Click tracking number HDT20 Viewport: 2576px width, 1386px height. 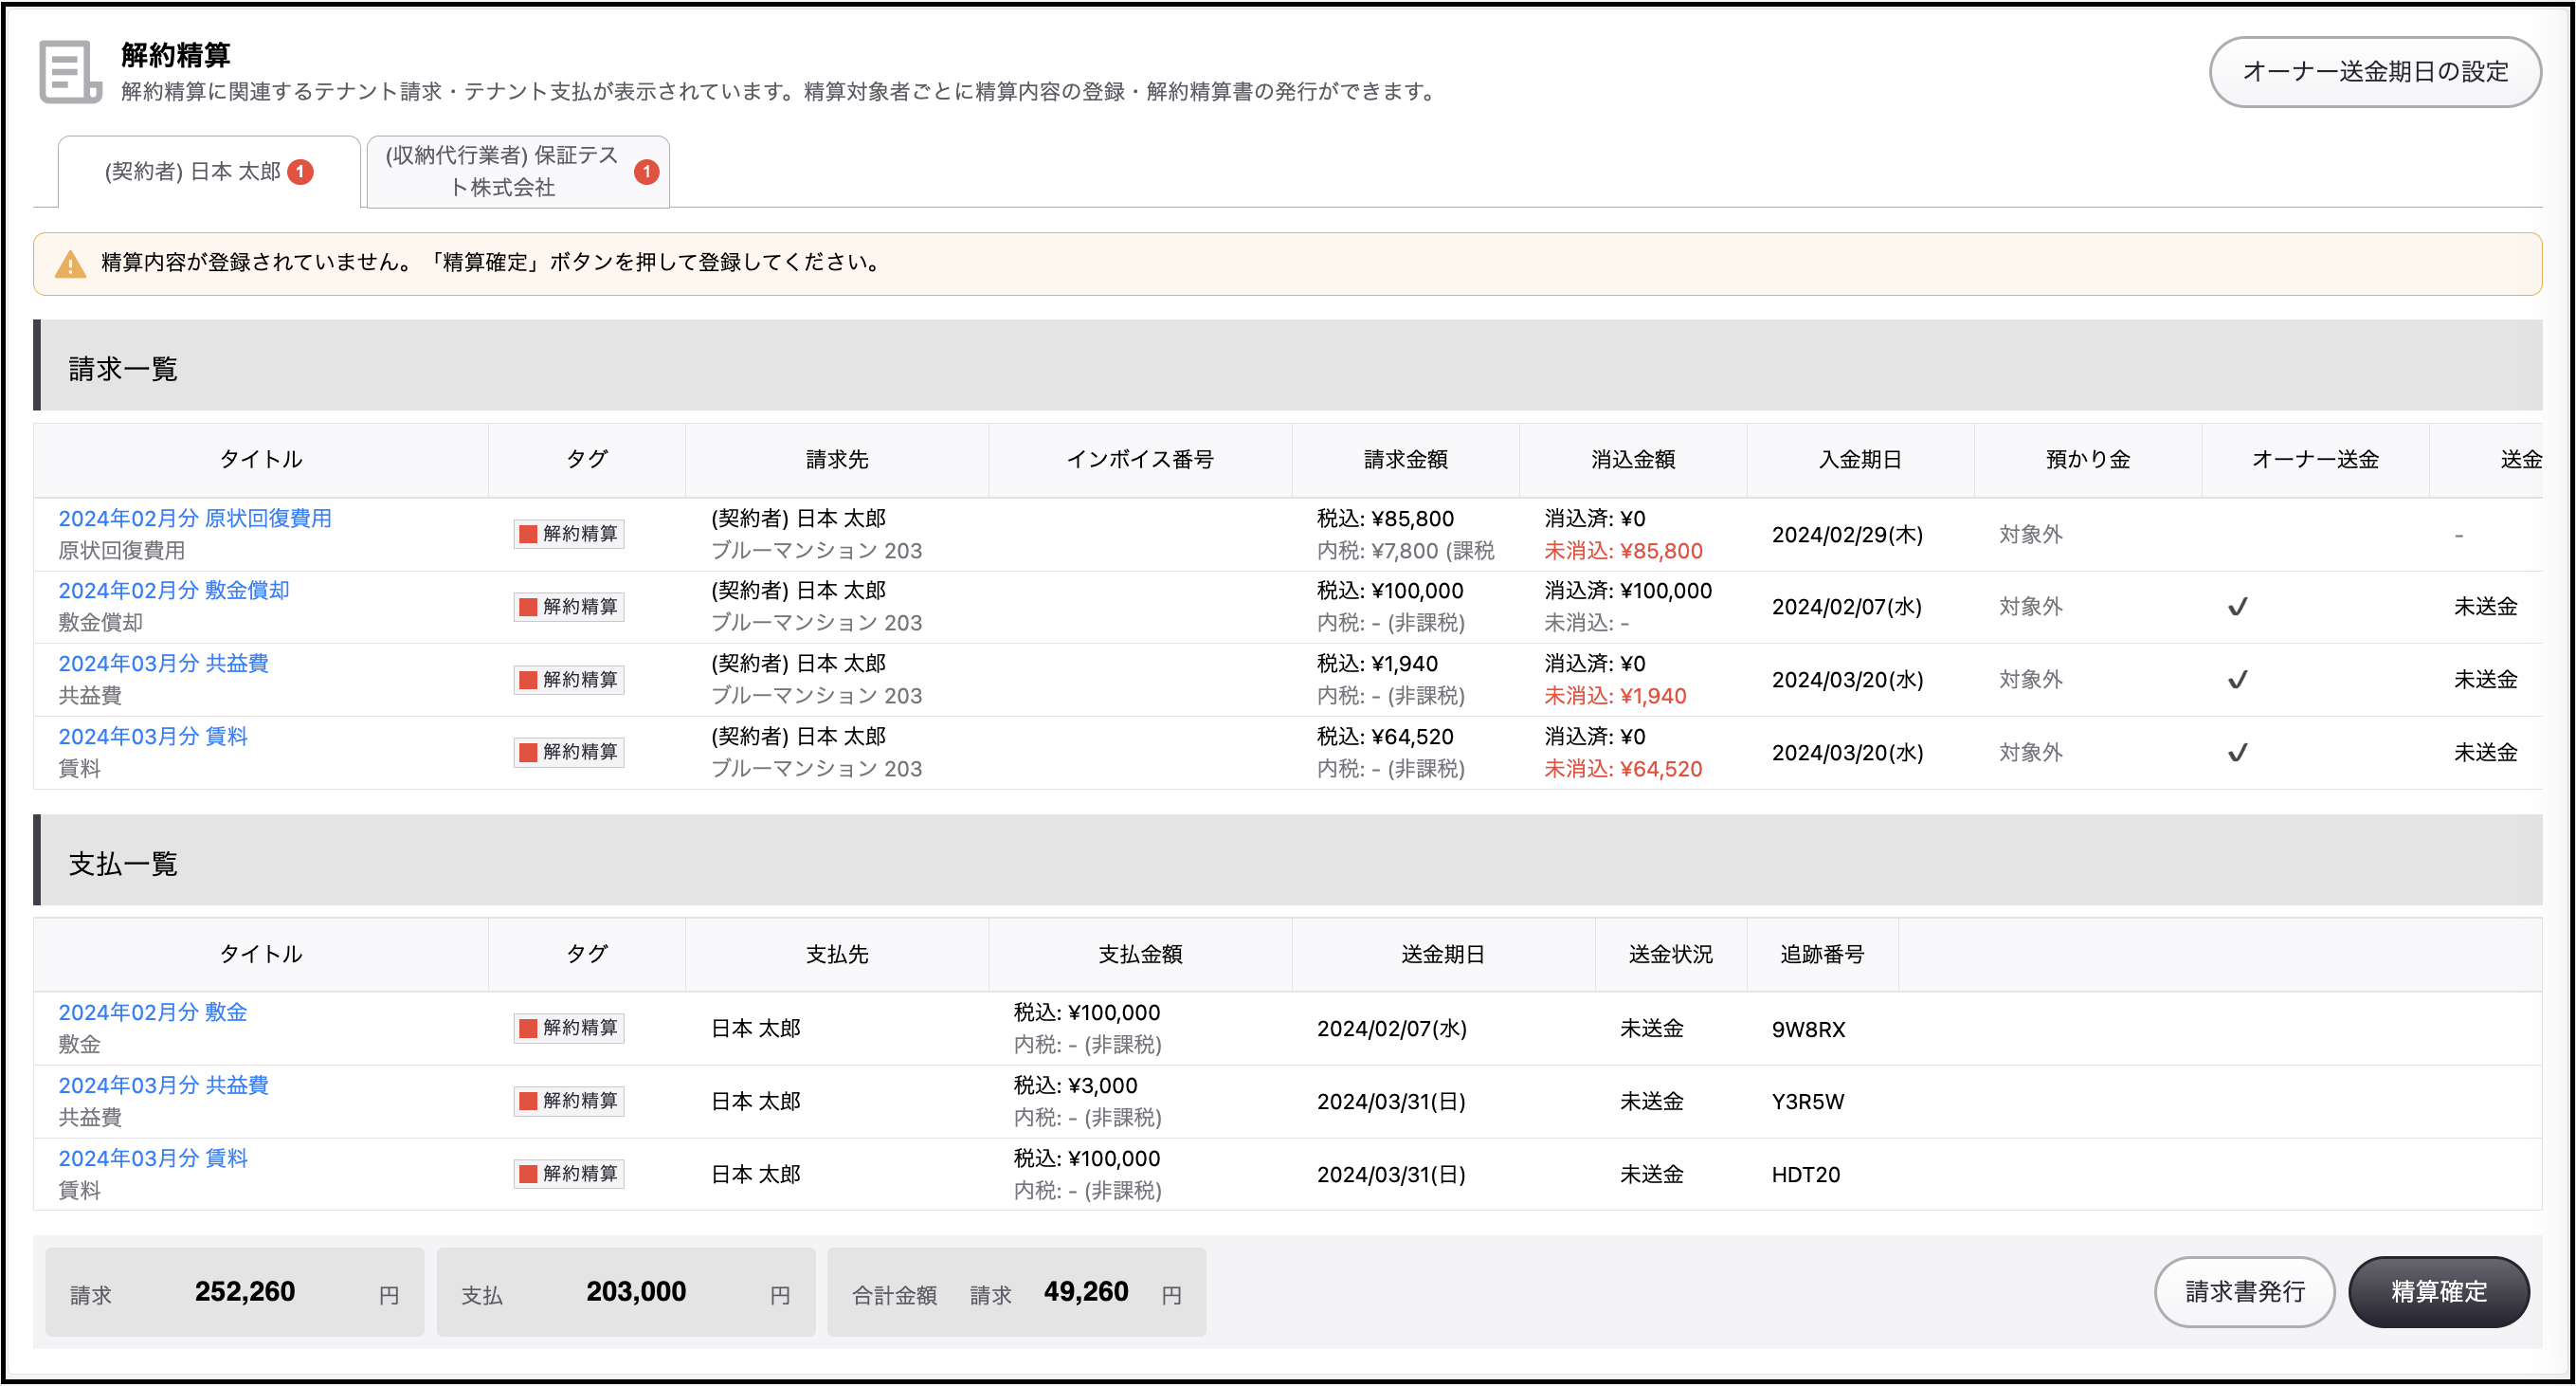(x=1806, y=1175)
